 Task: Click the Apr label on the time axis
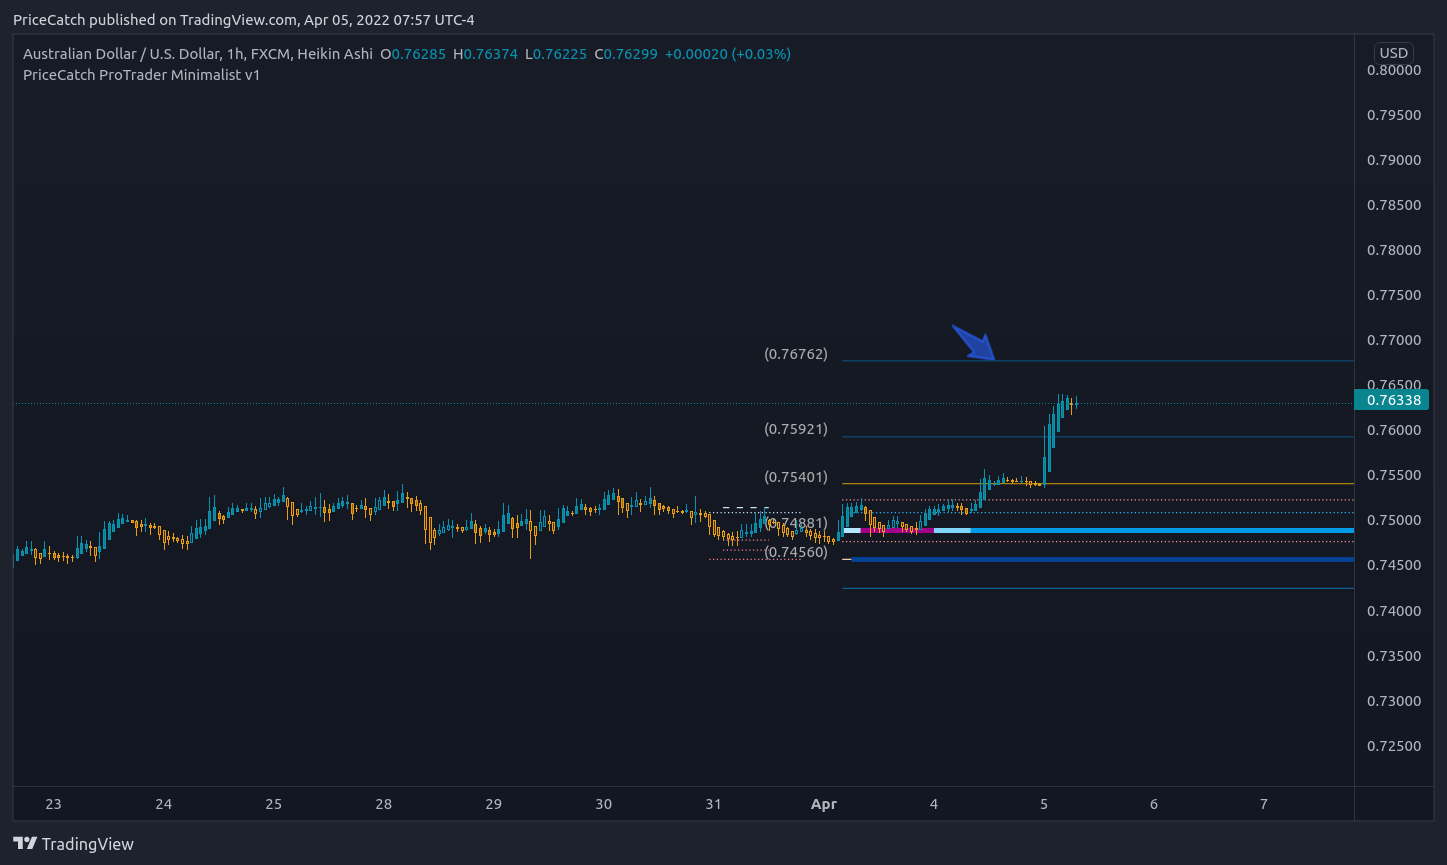click(x=823, y=804)
